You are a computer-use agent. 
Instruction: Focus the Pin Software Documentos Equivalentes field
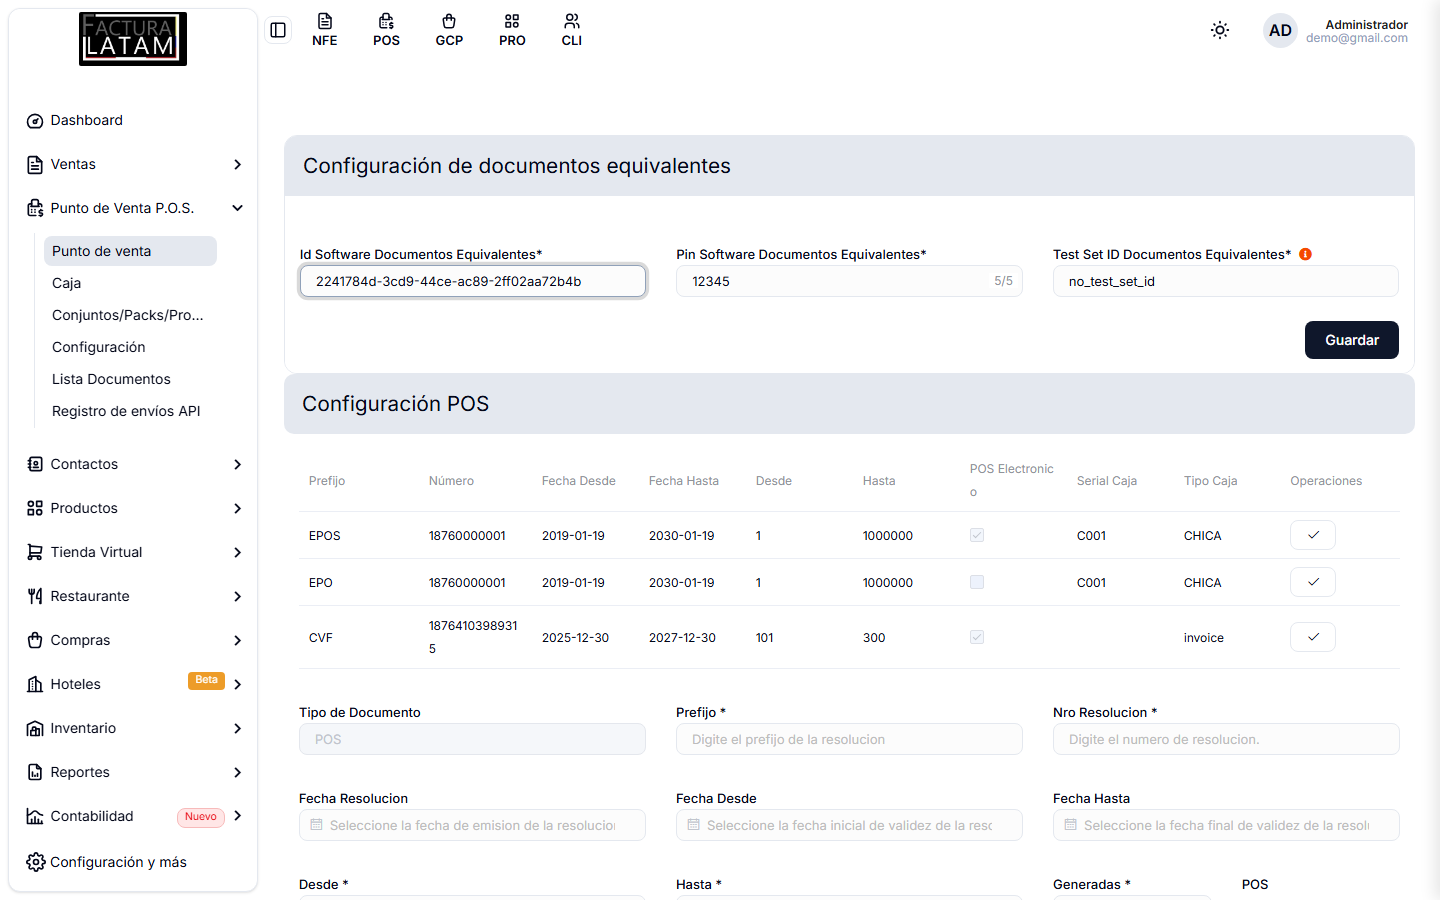pos(849,281)
